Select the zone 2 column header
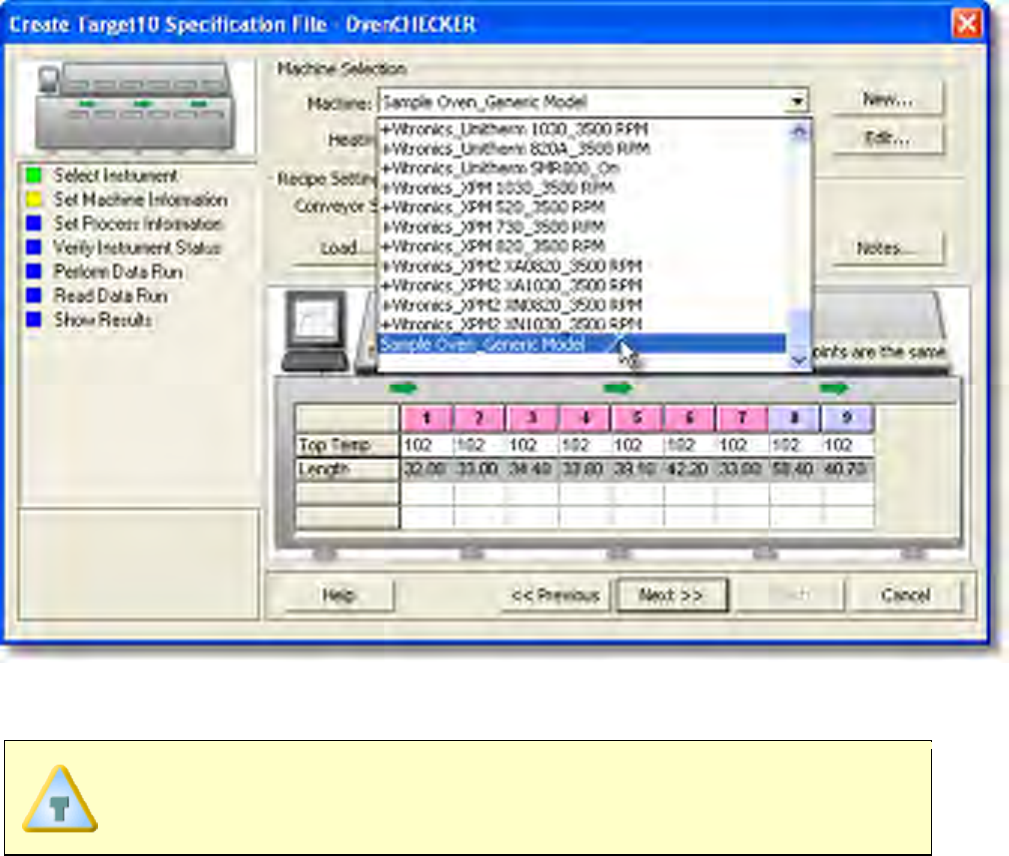The image size is (1009, 856). point(479,418)
